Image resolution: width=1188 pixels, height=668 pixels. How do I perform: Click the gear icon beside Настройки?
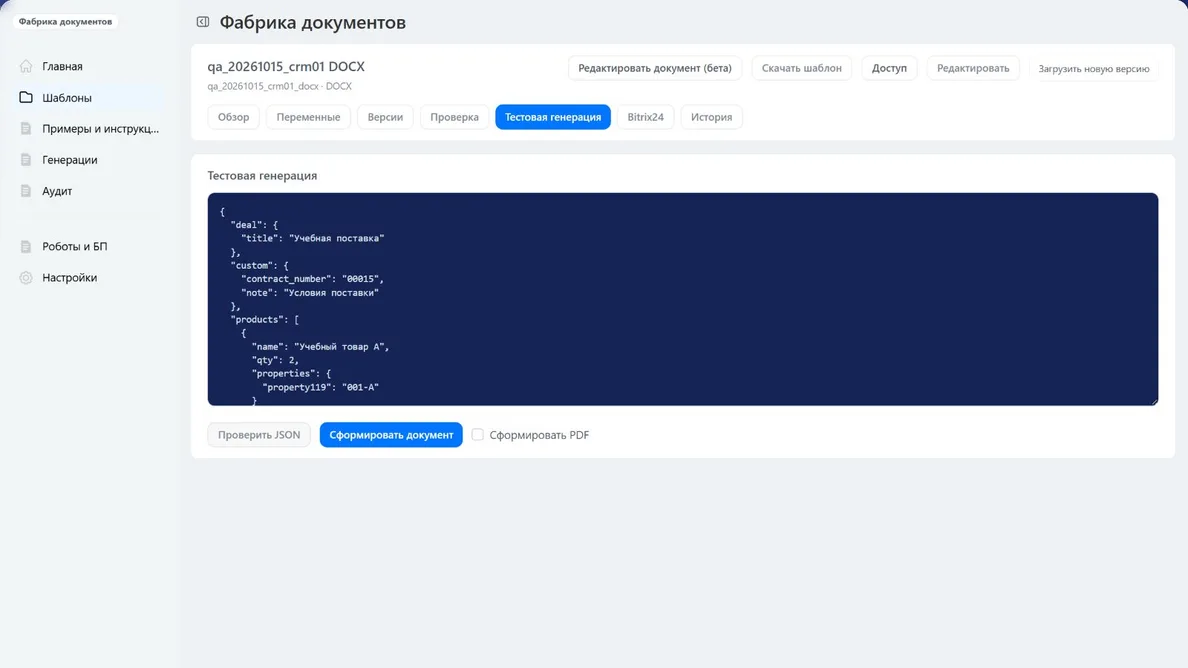coord(26,277)
